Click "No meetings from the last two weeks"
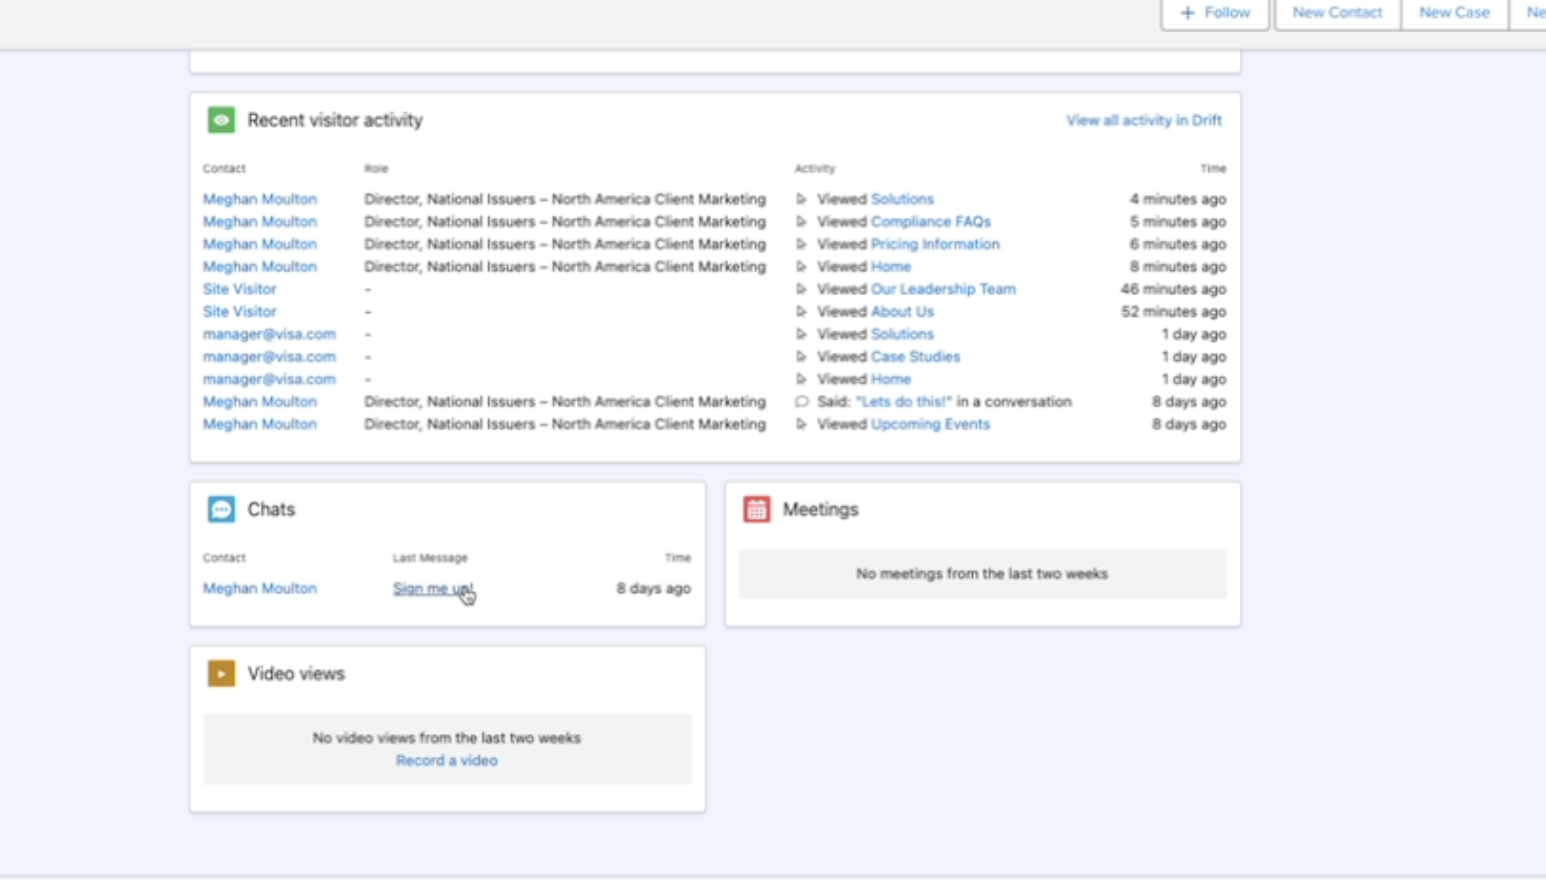This screenshot has height=886, width=1546. (982, 574)
